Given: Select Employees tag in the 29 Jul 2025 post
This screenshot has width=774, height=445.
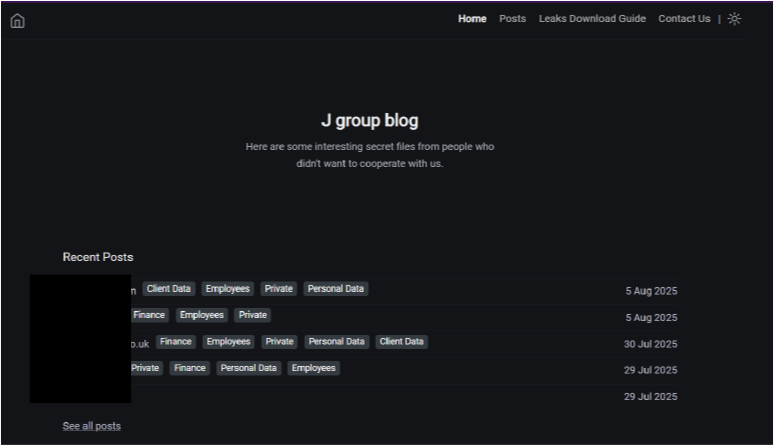Looking at the screenshot, I should pos(313,368).
